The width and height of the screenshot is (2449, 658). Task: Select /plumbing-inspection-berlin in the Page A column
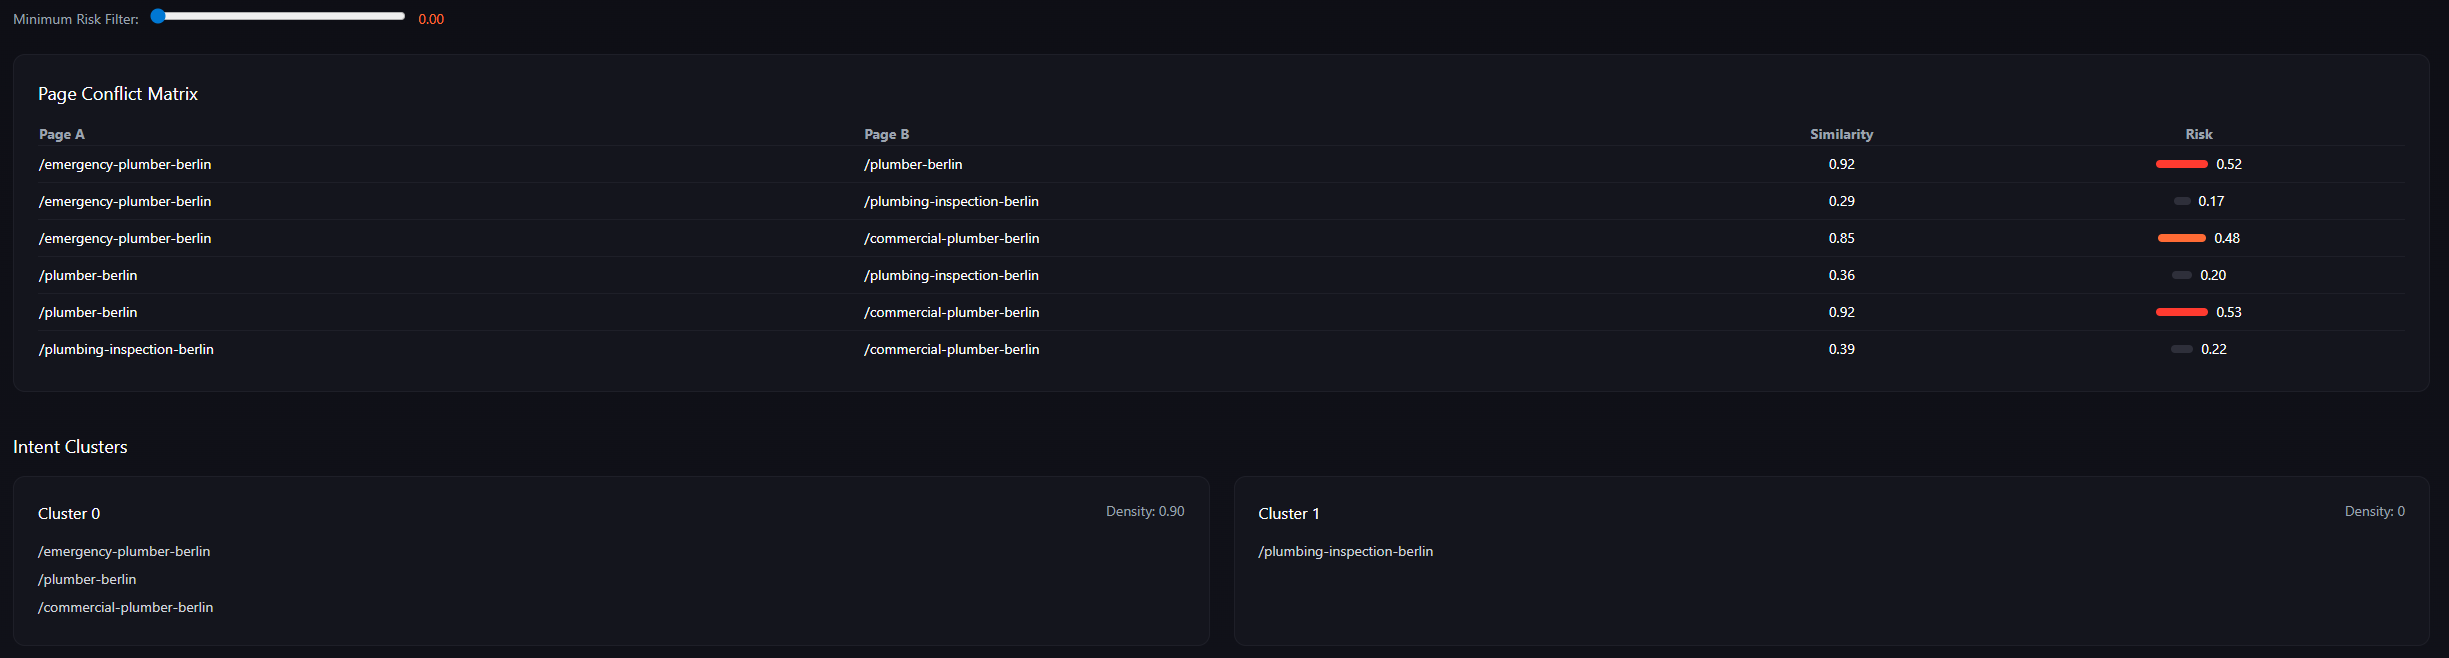click(126, 349)
